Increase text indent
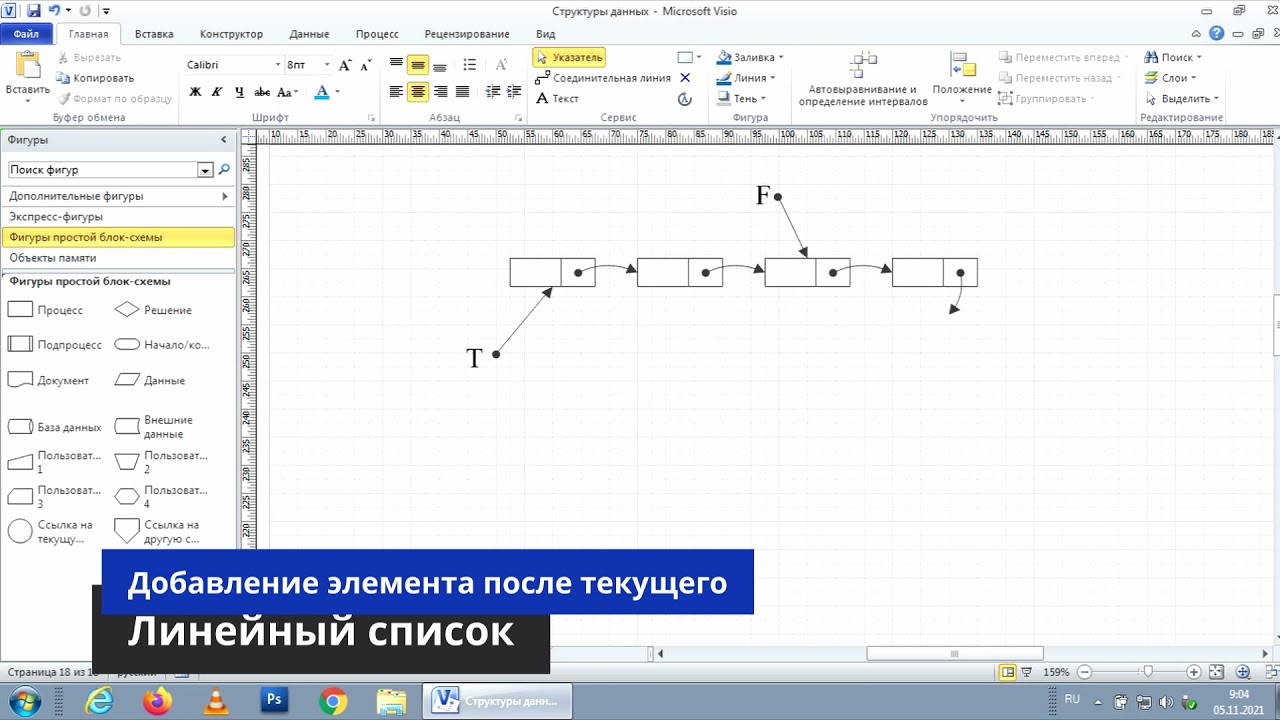The width and height of the screenshot is (1280, 720). tap(515, 92)
